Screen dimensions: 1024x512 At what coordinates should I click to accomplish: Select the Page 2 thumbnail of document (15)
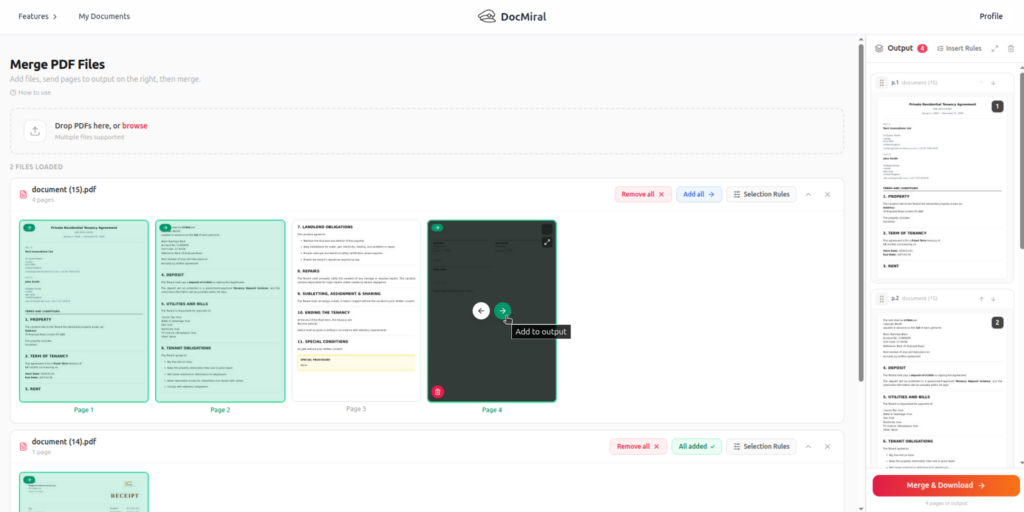pyautogui.click(x=220, y=311)
